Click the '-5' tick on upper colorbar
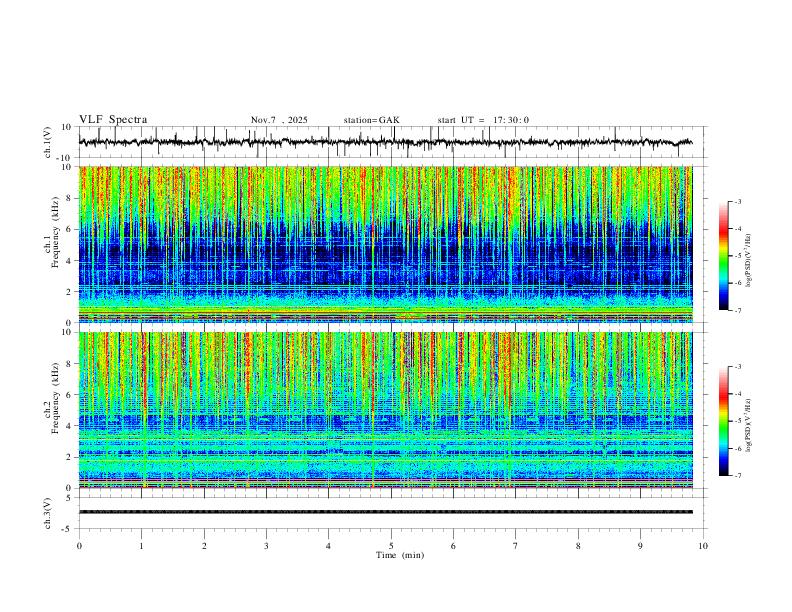This screenshot has width=792, height=612. [x=738, y=256]
